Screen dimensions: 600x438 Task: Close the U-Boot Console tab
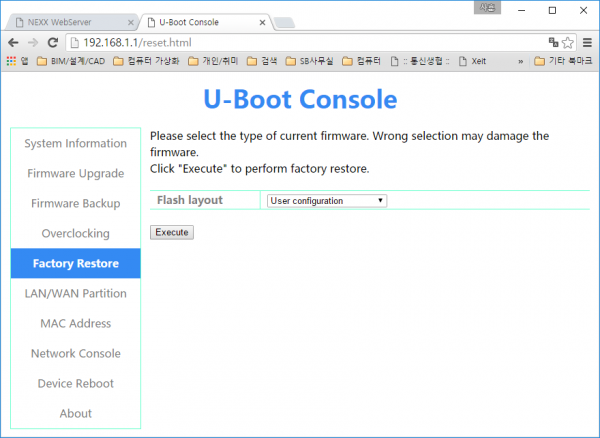(x=262, y=23)
